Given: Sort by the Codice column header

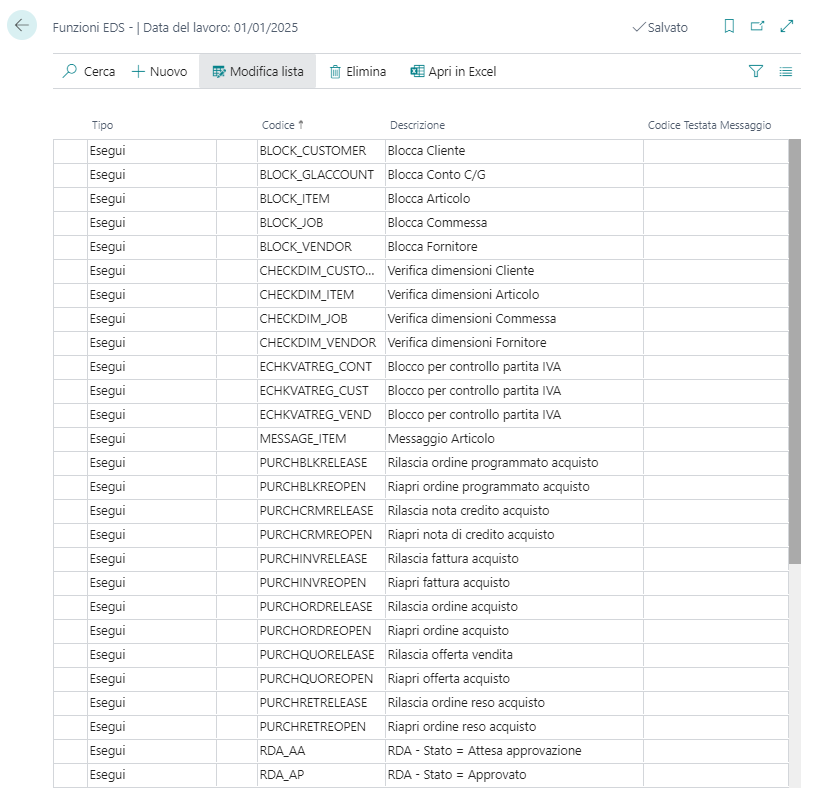Looking at the screenshot, I should pos(278,125).
